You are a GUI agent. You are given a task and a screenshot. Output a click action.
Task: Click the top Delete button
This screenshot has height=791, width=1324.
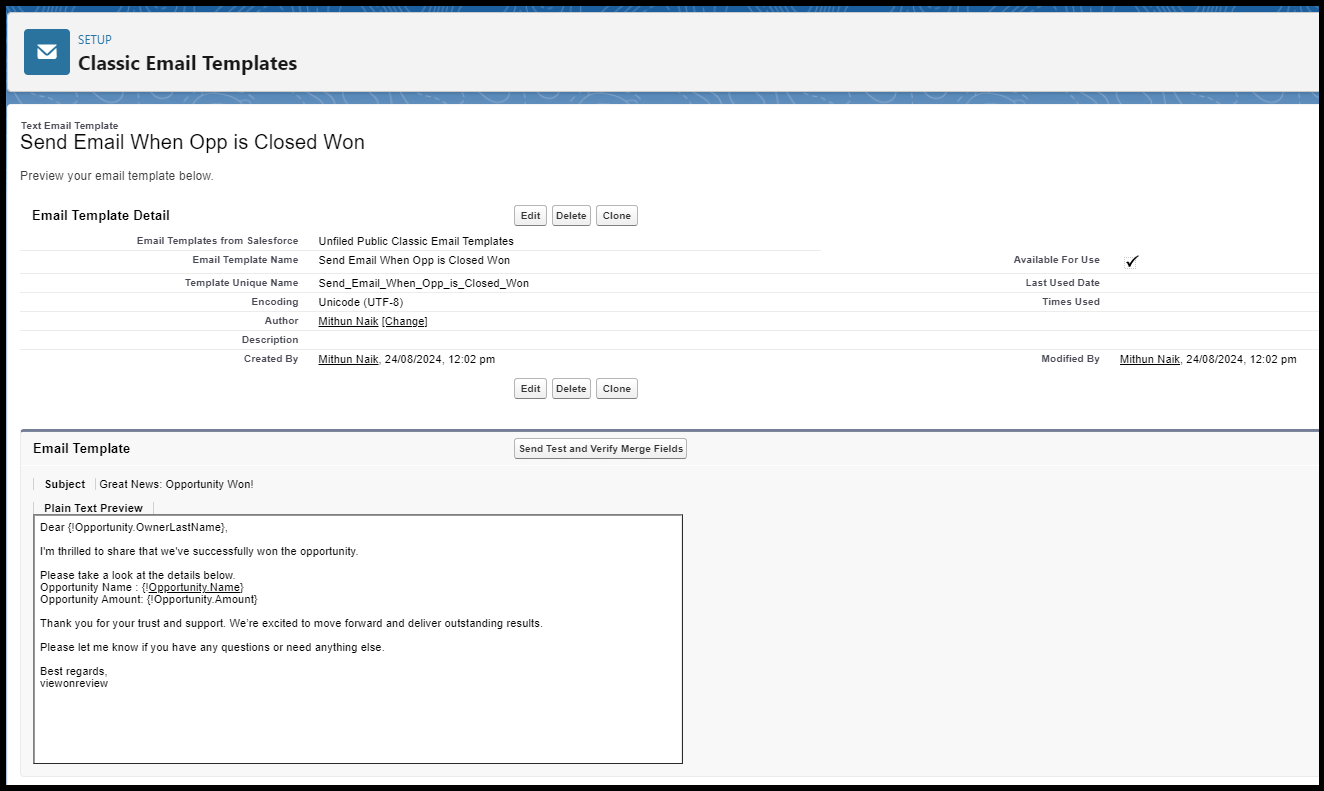[x=571, y=216]
